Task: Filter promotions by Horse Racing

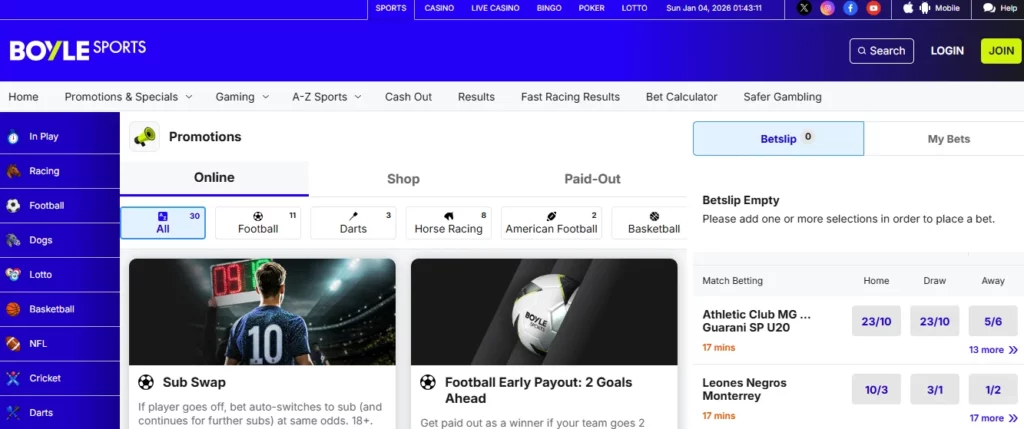Action: [x=449, y=223]
